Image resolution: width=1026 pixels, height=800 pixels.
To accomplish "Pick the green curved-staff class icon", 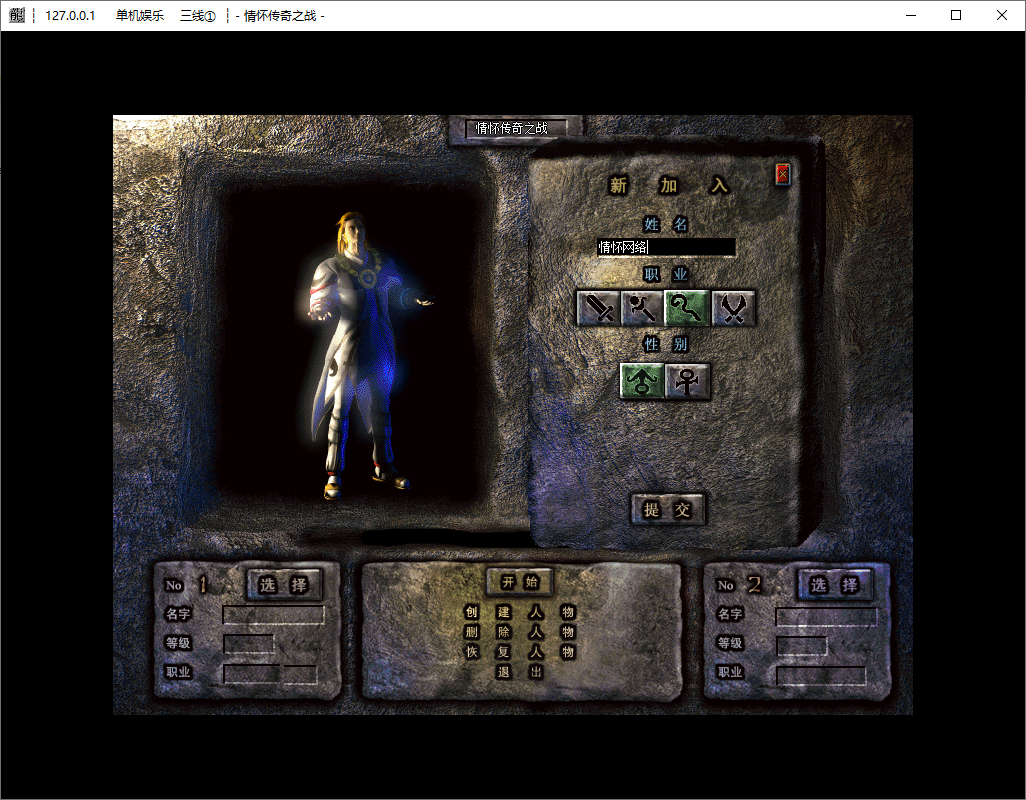I will (688, 308).
